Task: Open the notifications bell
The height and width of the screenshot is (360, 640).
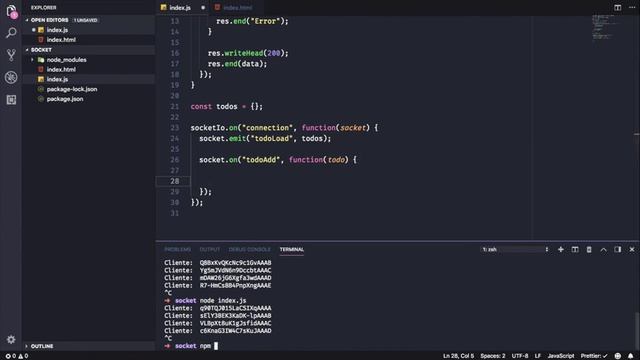Action: click(631, 356)
